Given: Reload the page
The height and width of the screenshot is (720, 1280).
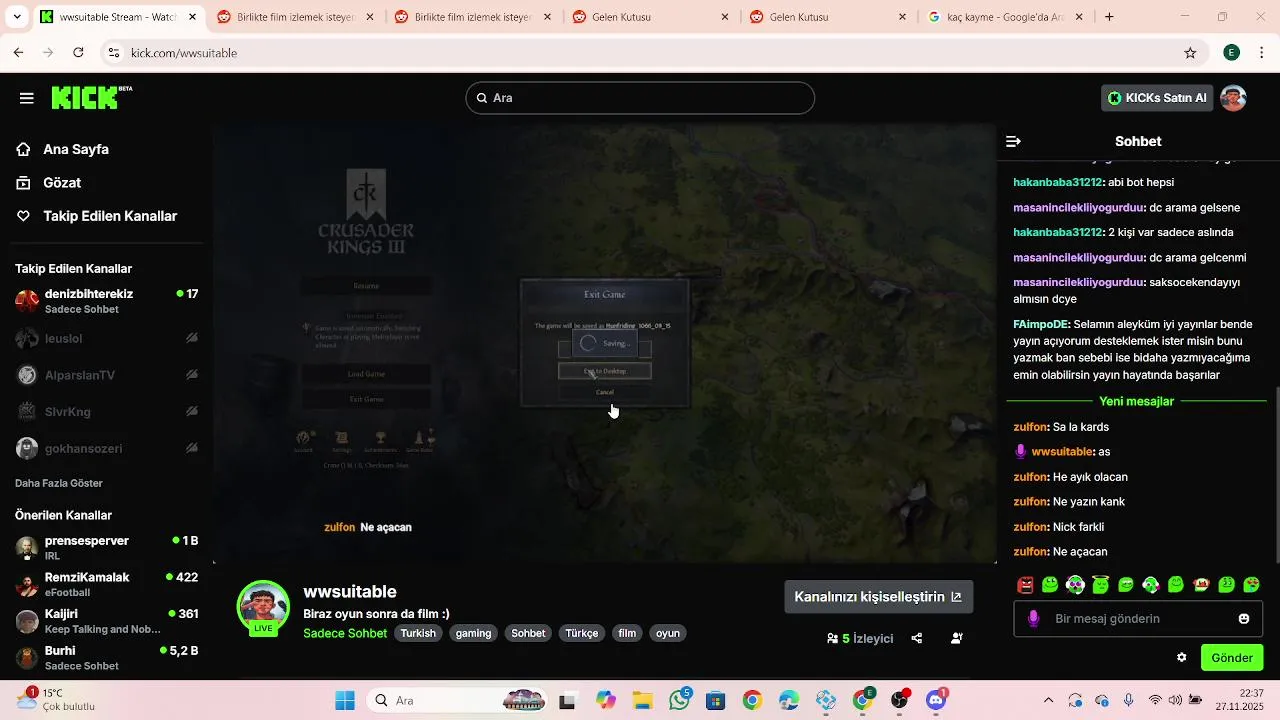Looking at the screenshot, I should tap(78, 53).
